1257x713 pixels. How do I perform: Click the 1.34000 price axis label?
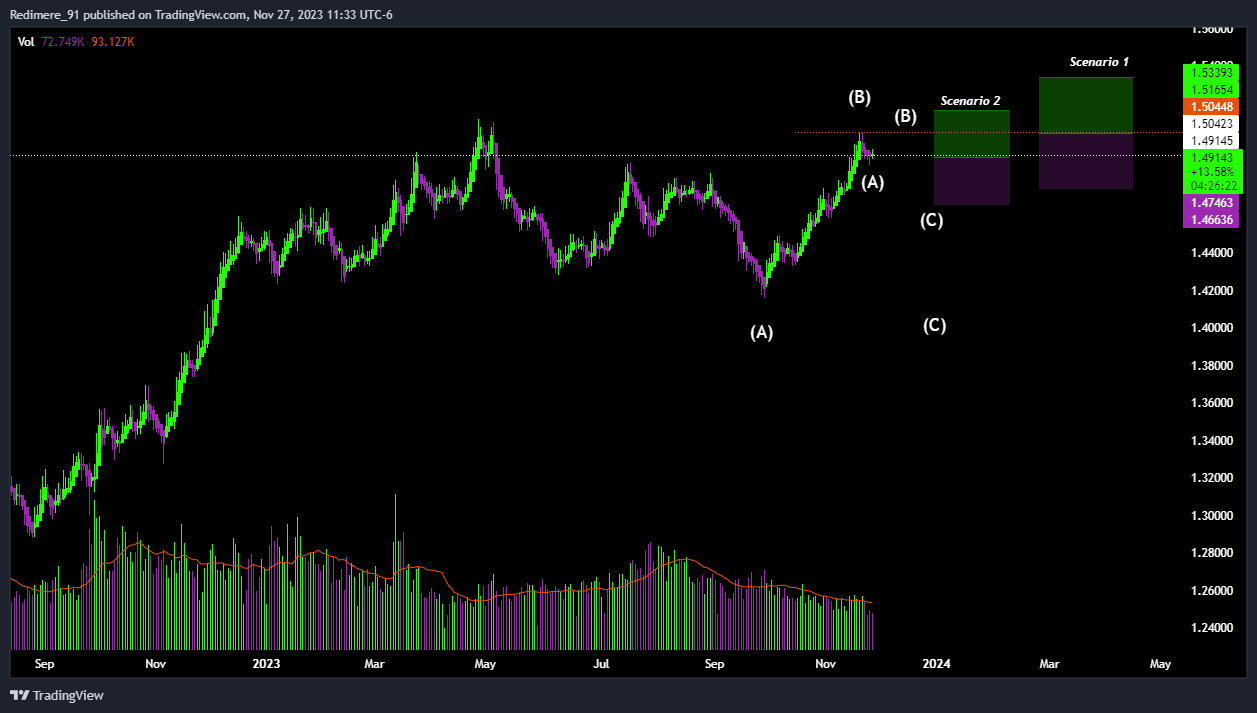coord(1211,441)
